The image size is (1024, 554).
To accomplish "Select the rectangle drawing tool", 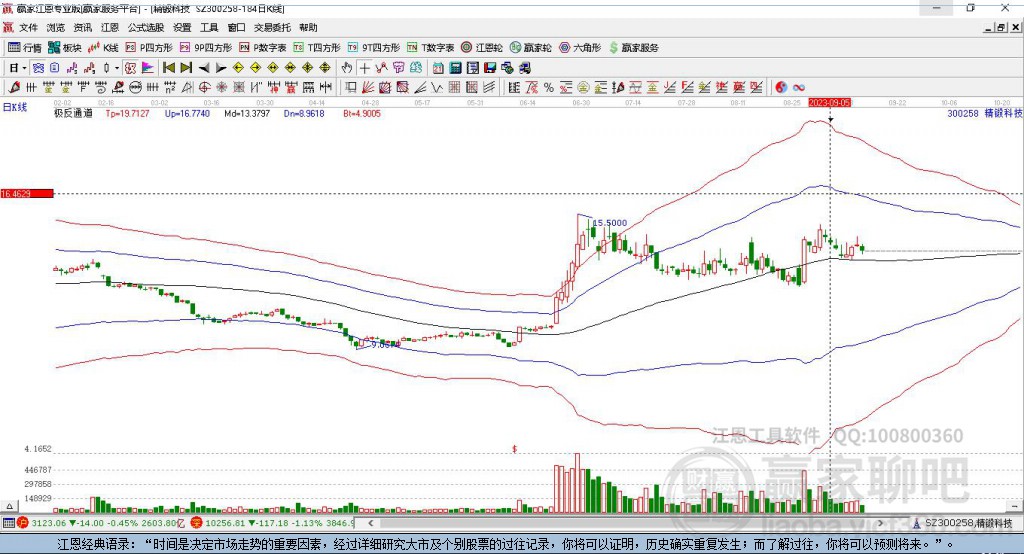I will pos(350,87).
